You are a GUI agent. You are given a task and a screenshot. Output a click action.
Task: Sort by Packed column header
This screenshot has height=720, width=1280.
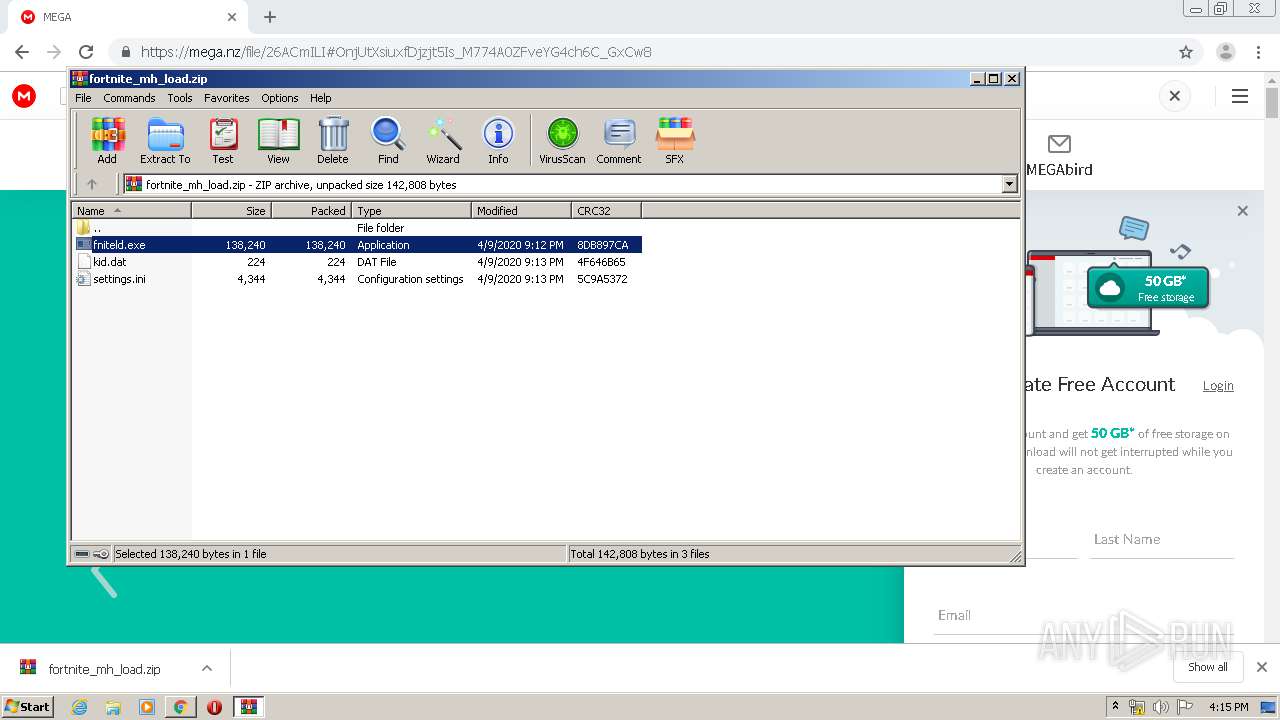(x=311, y=210)
